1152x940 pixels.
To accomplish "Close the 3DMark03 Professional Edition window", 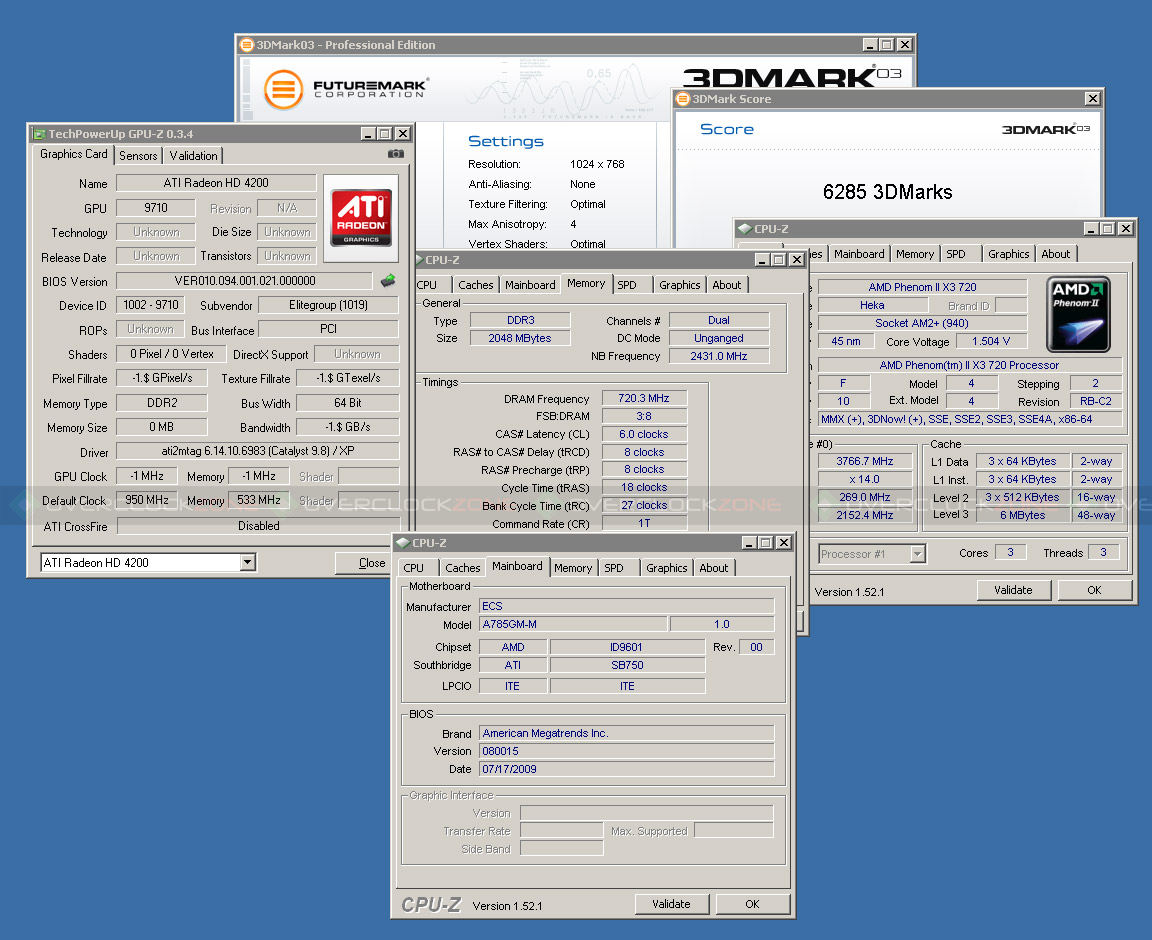I will 905,45.
